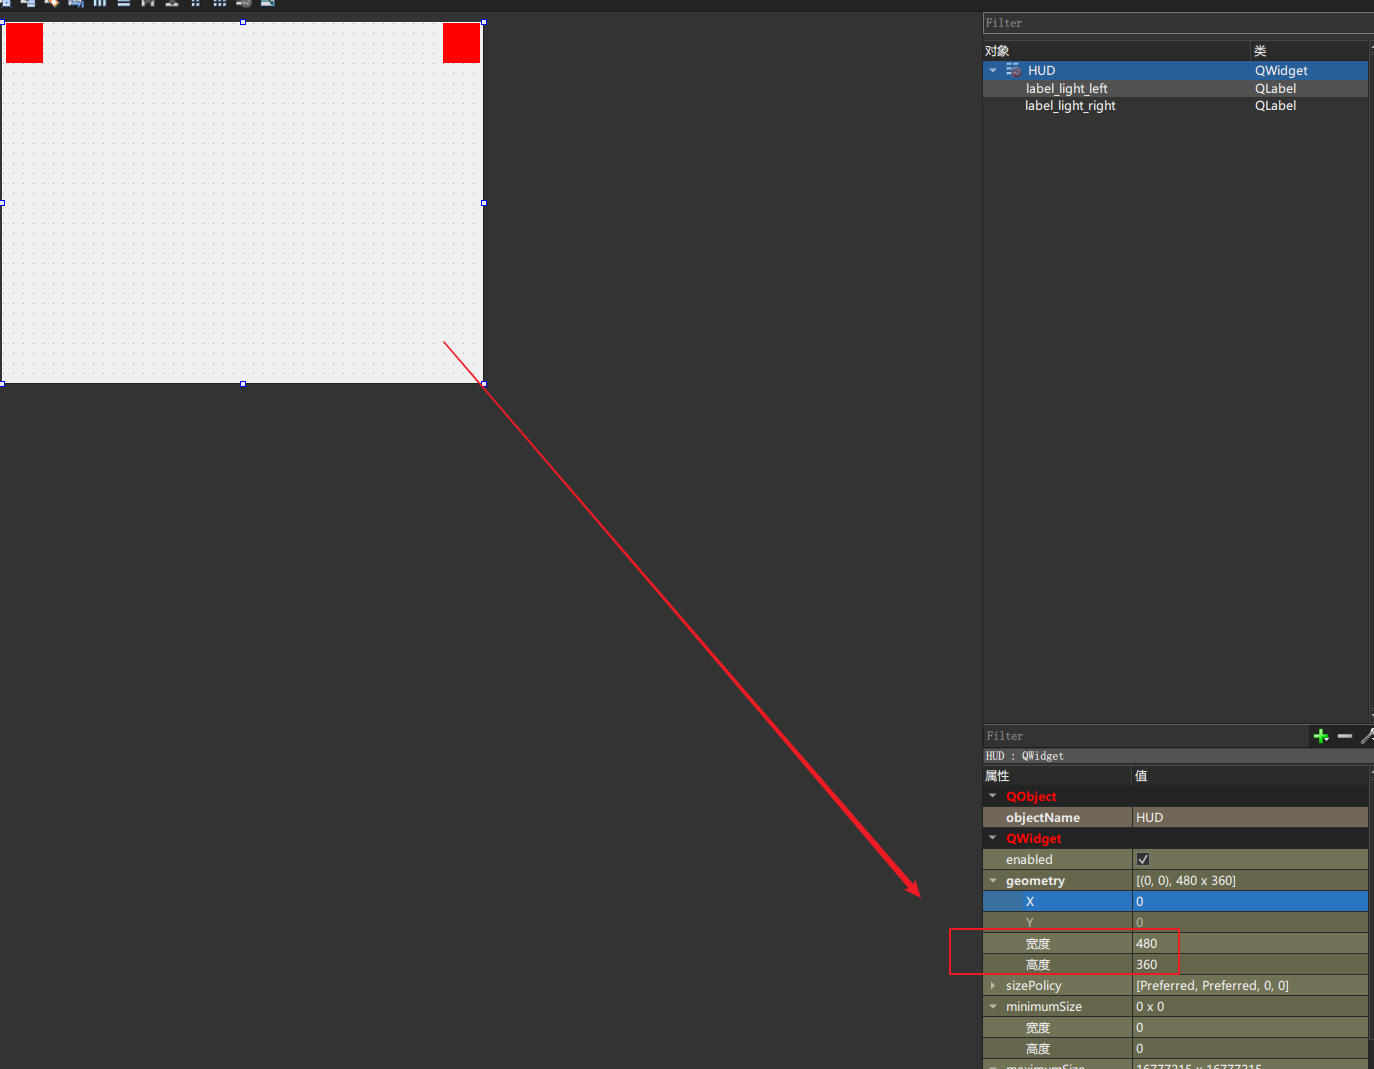
Task: Open the wrench configure icon in Property Editor
Action: pos(1367,736)
